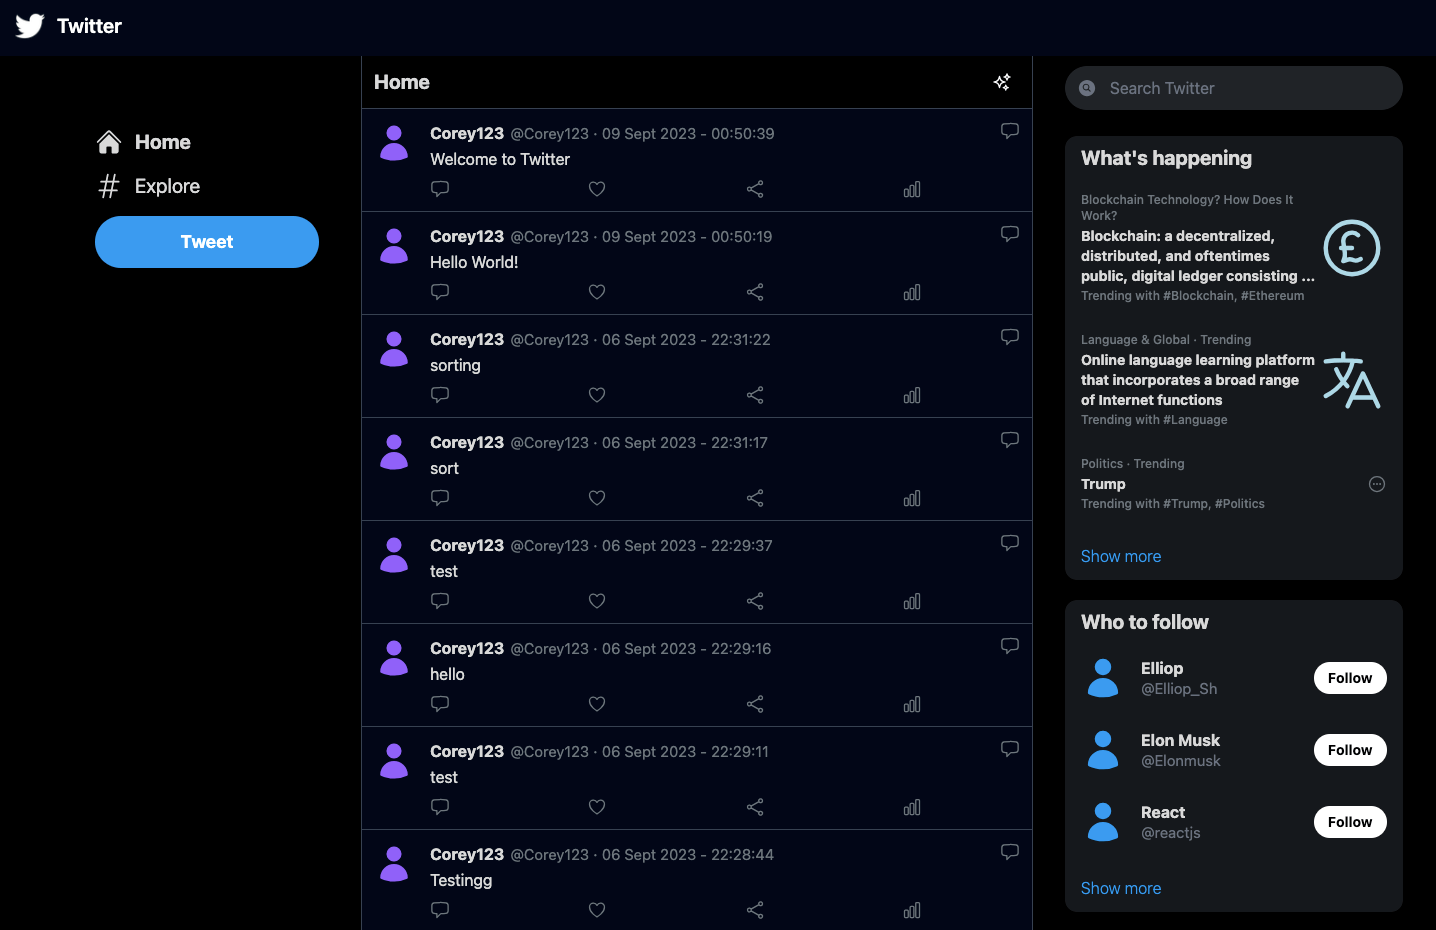Share the 'Welcome to Twitter' tweet
Image resolution: width=1436 pixels, height=930 pixels.
coord(755,189)
